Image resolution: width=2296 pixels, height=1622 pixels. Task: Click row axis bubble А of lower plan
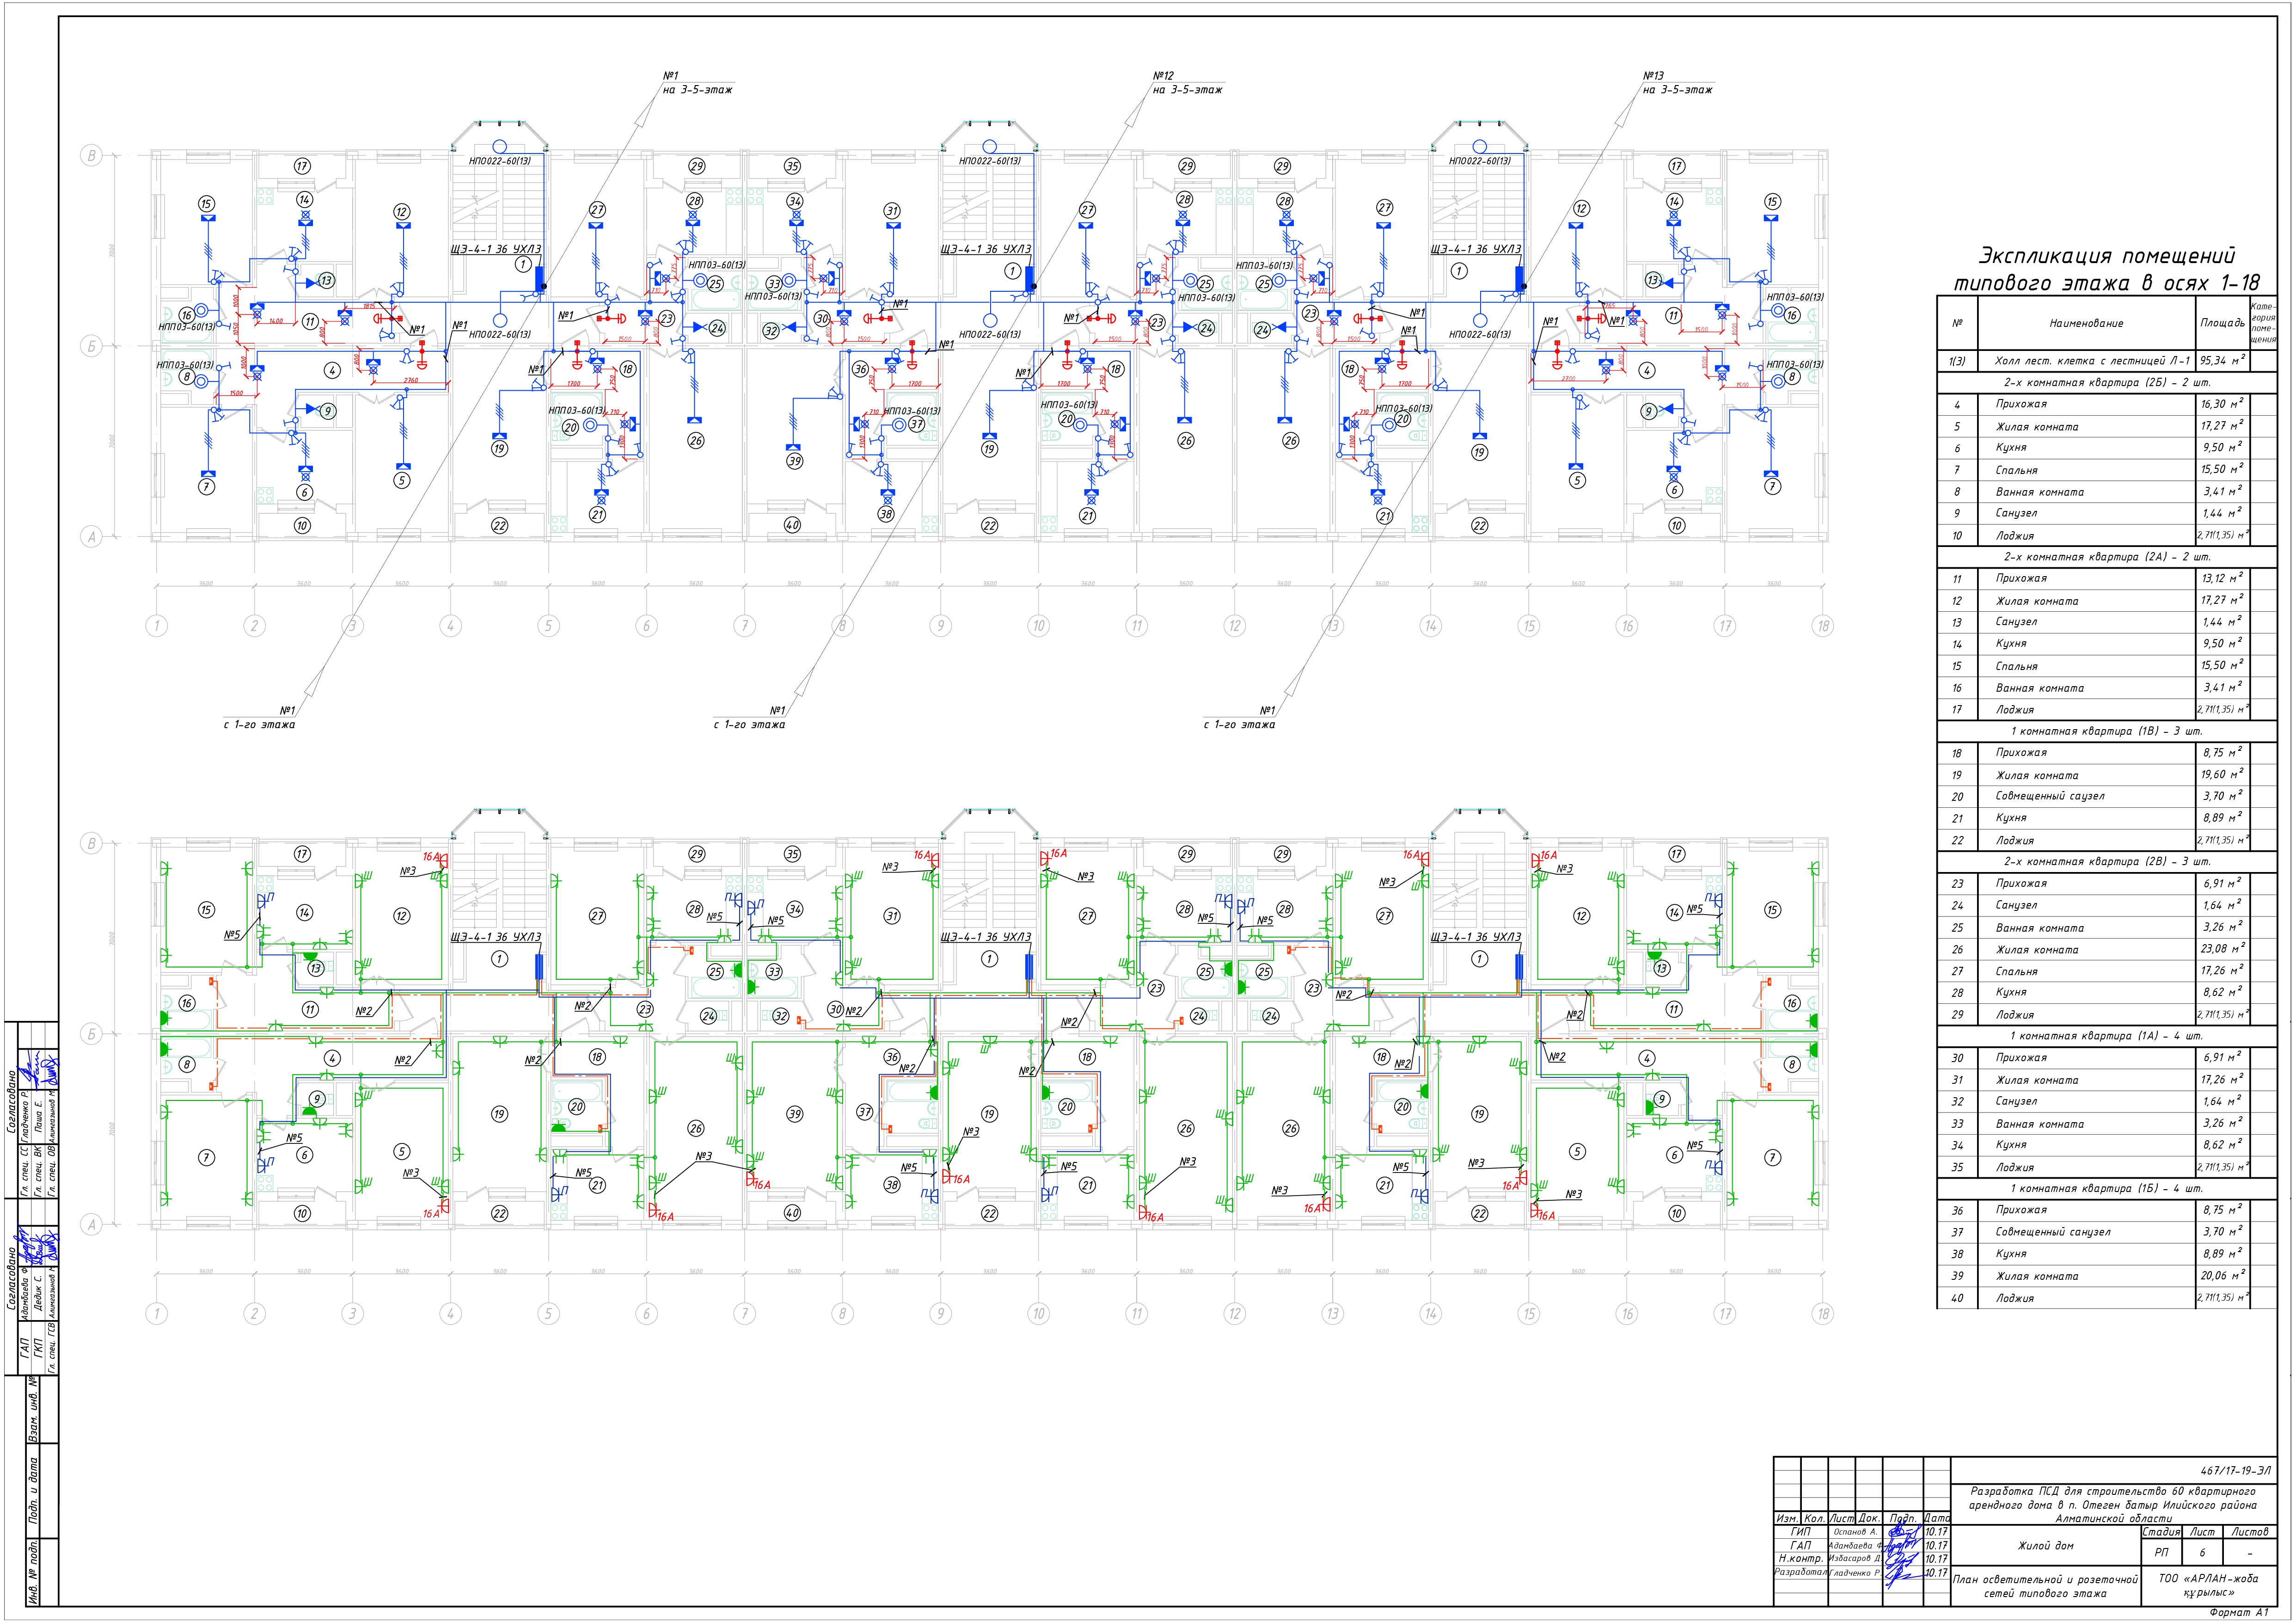pyautogui.click(x=91, y=1225)
